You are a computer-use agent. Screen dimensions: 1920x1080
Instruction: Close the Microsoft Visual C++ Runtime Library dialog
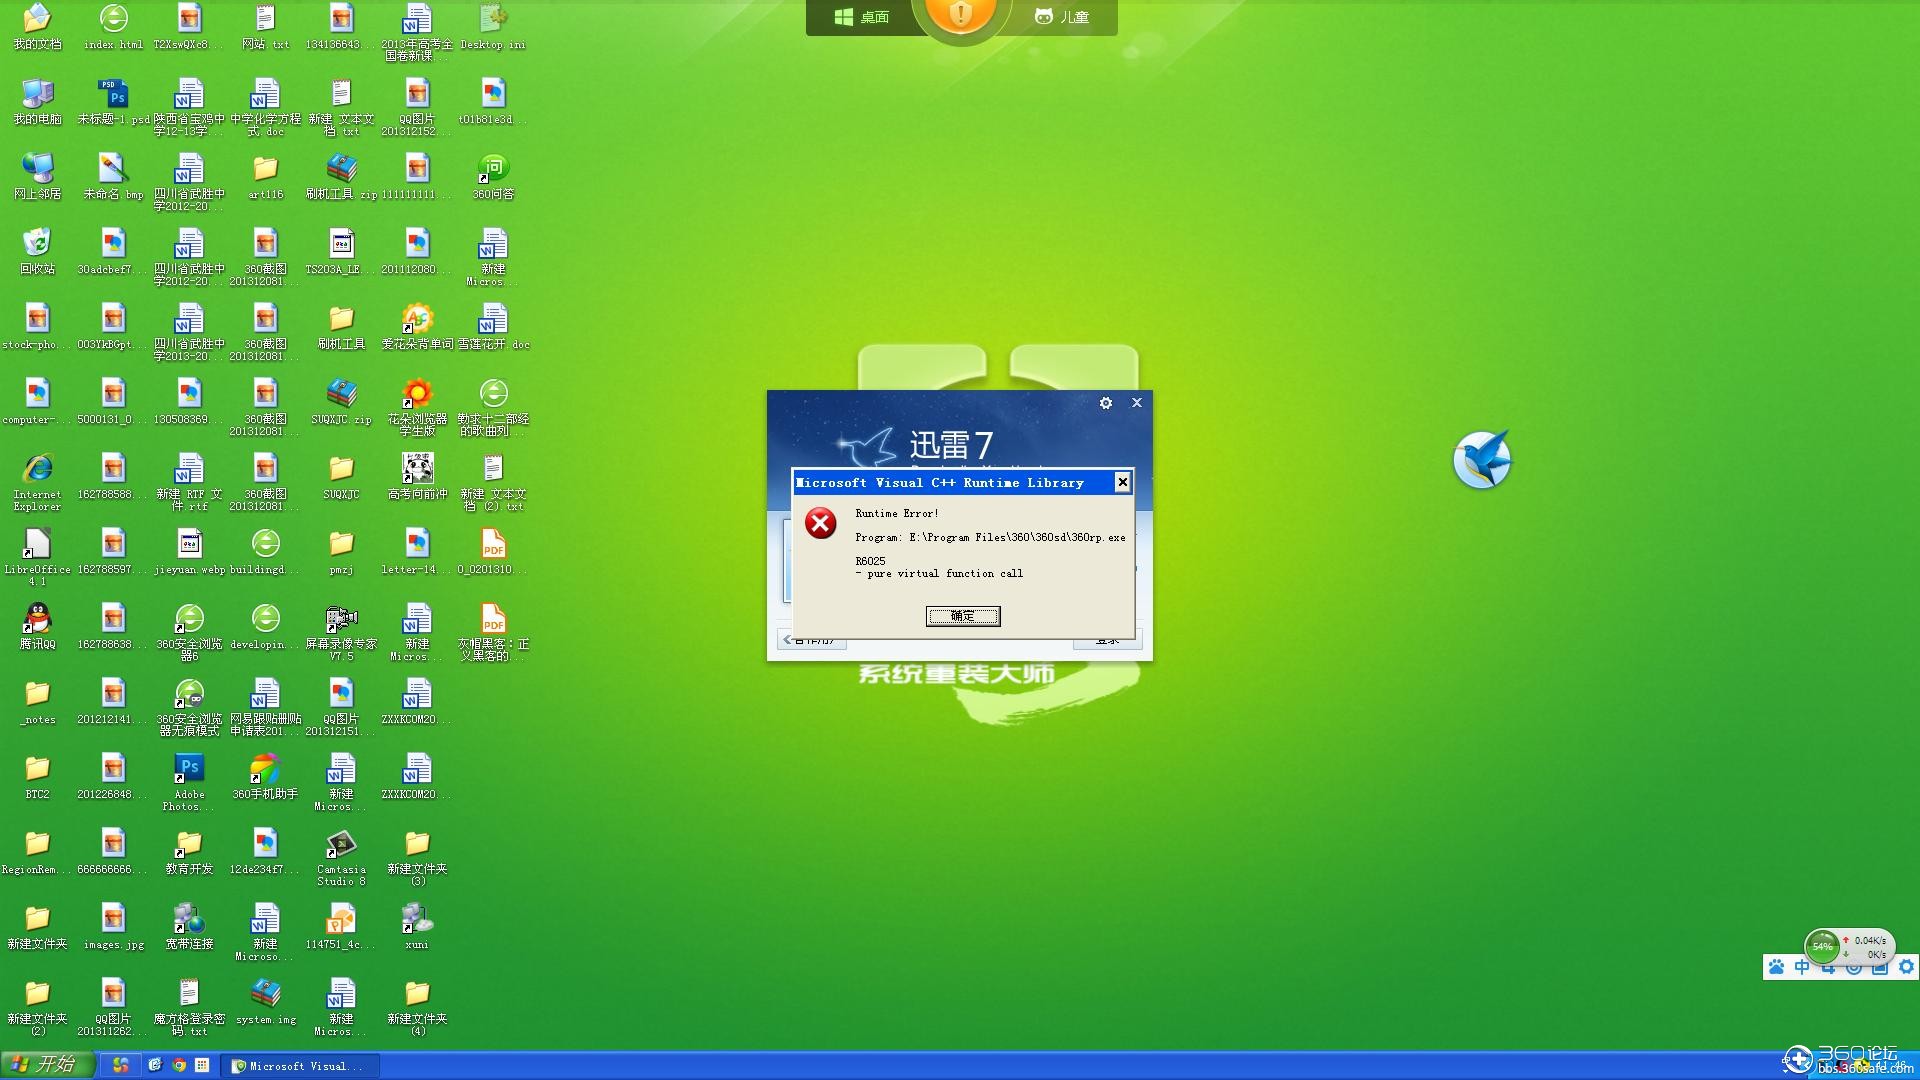(x=1122, y=483)
